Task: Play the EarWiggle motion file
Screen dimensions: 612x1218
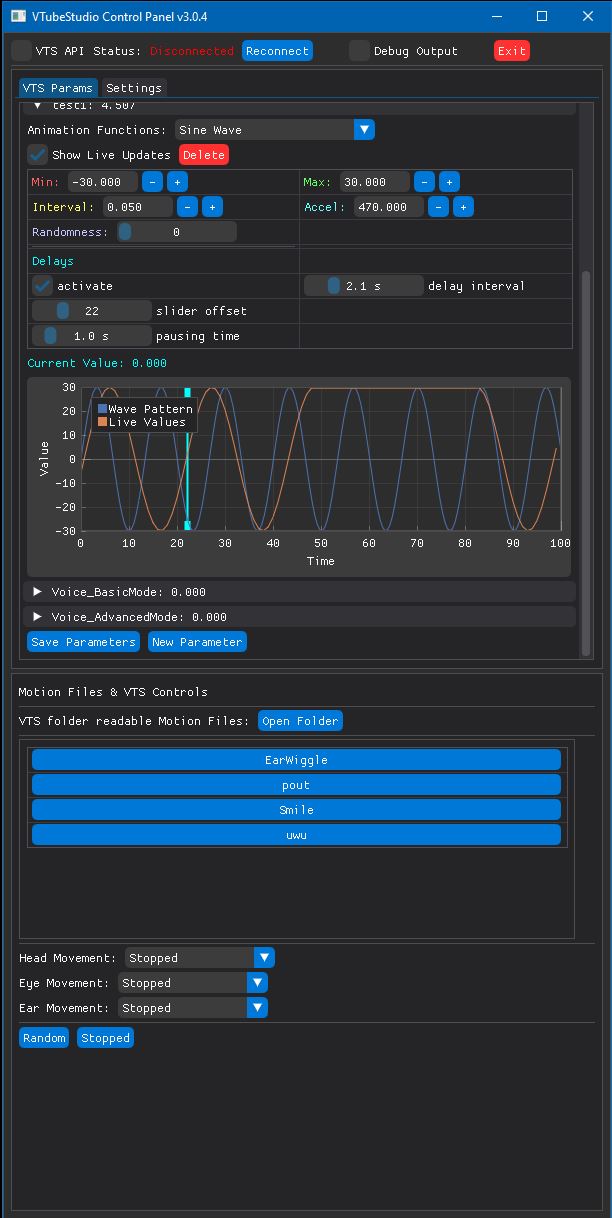Action: pos(296,760)
